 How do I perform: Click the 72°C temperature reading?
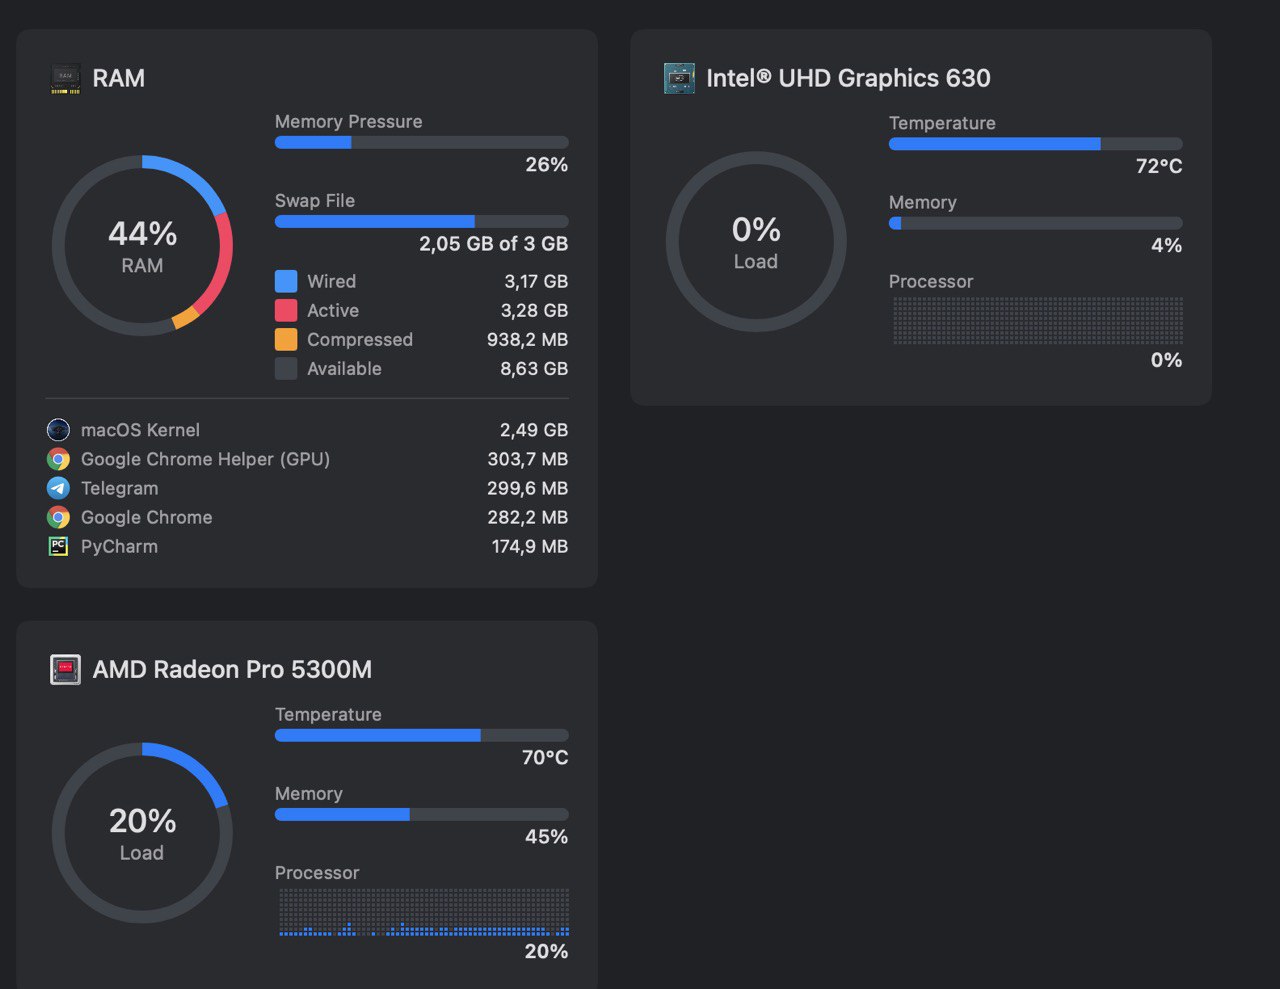click(x=1159, y=166)
